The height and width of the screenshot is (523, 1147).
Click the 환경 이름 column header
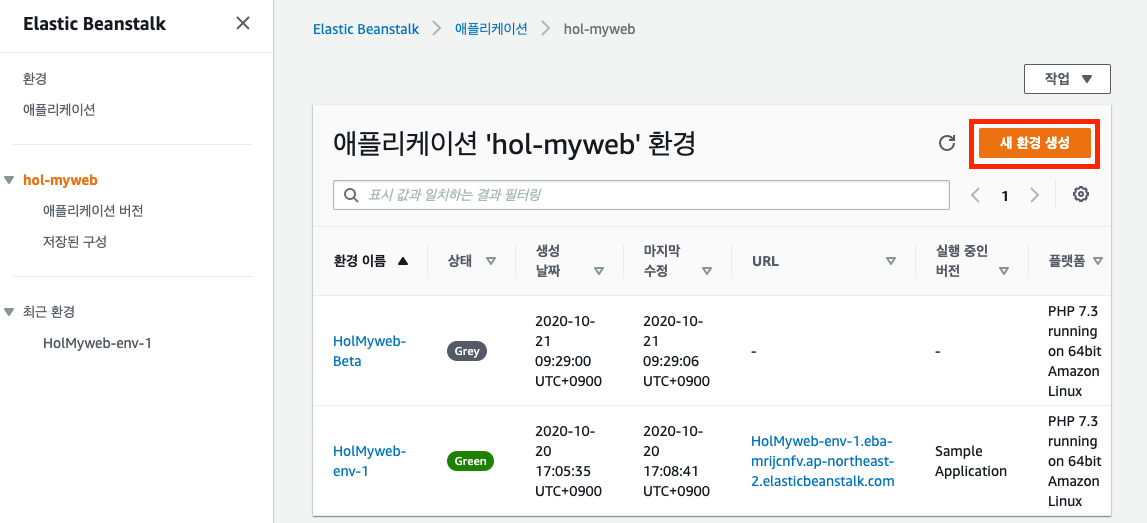360,261
